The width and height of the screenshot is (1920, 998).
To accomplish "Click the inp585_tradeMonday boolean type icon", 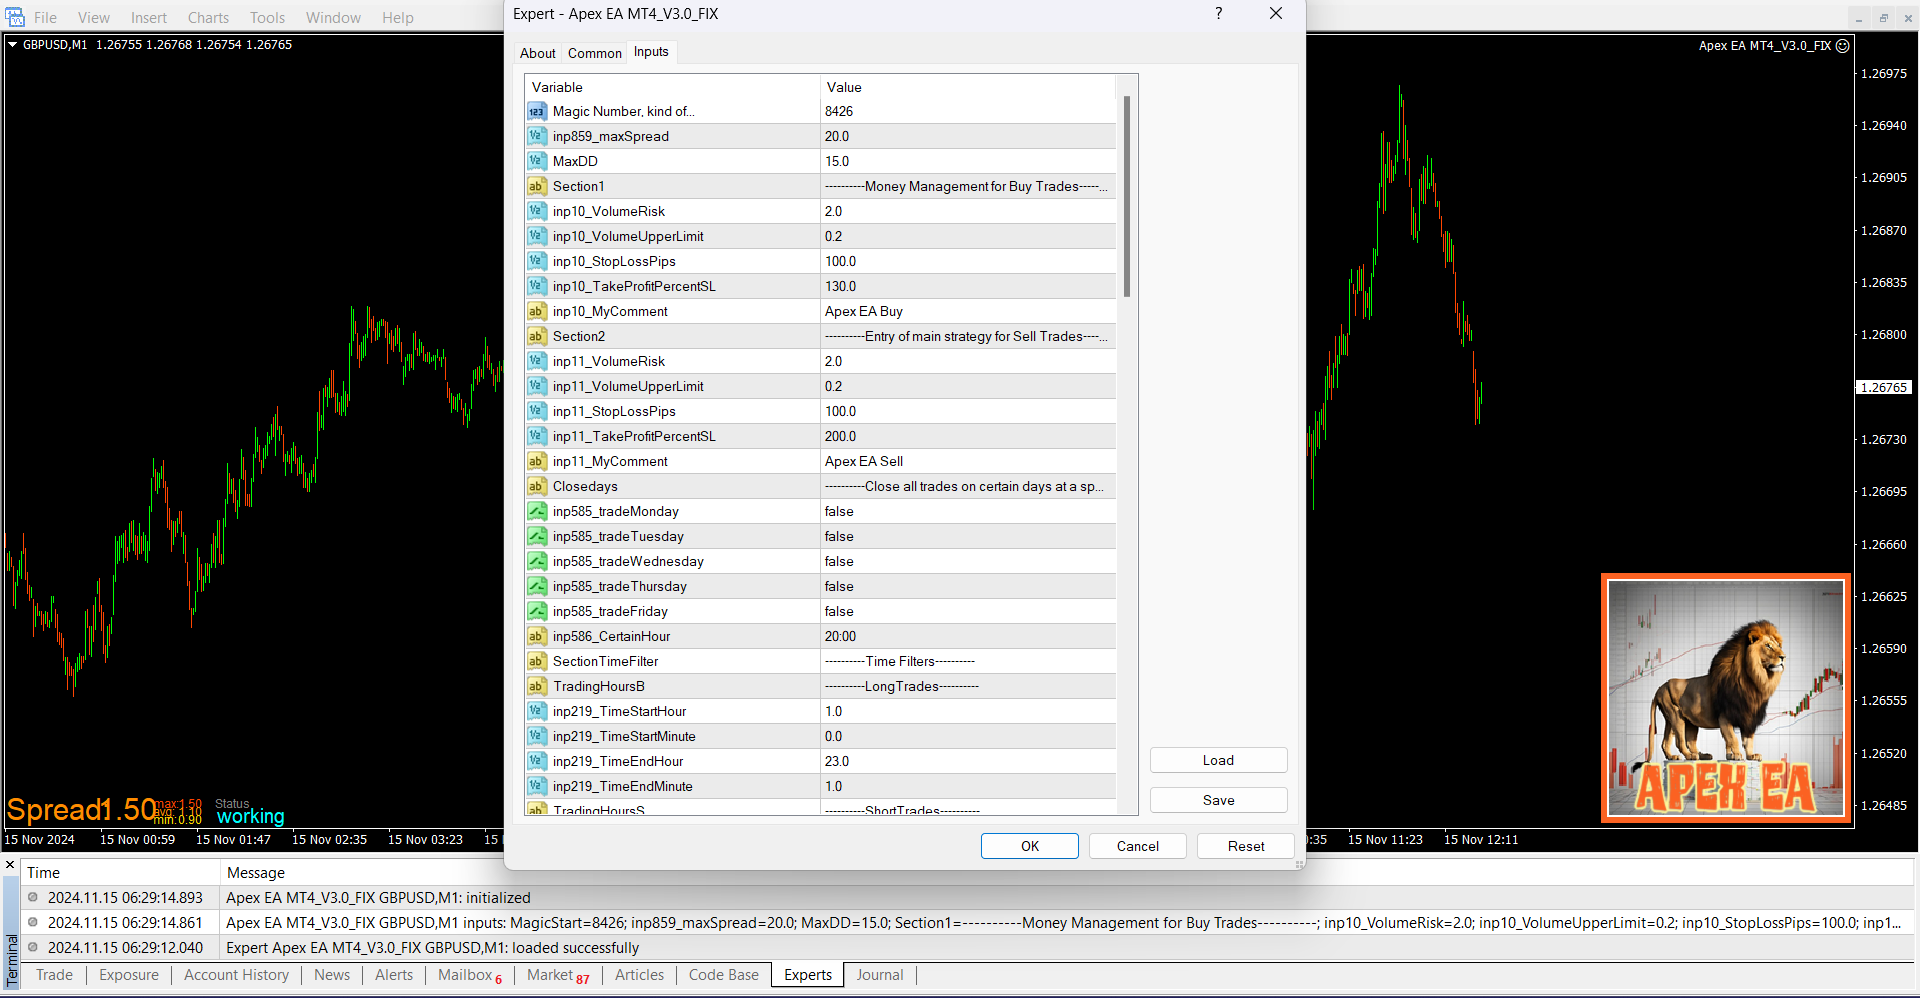I will coord(537,512).
